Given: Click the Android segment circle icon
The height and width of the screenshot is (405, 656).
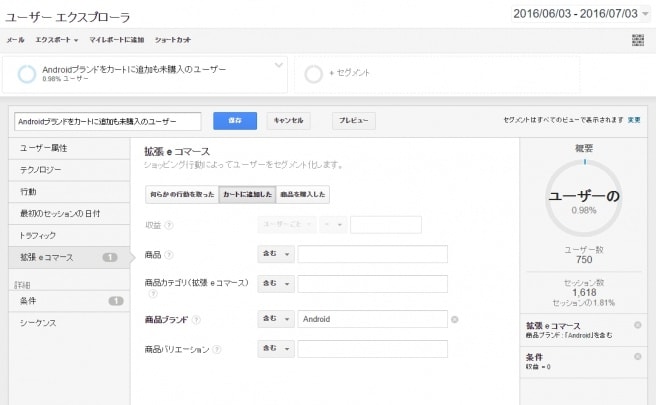Looking at the screenshot, I should (27, 74).
